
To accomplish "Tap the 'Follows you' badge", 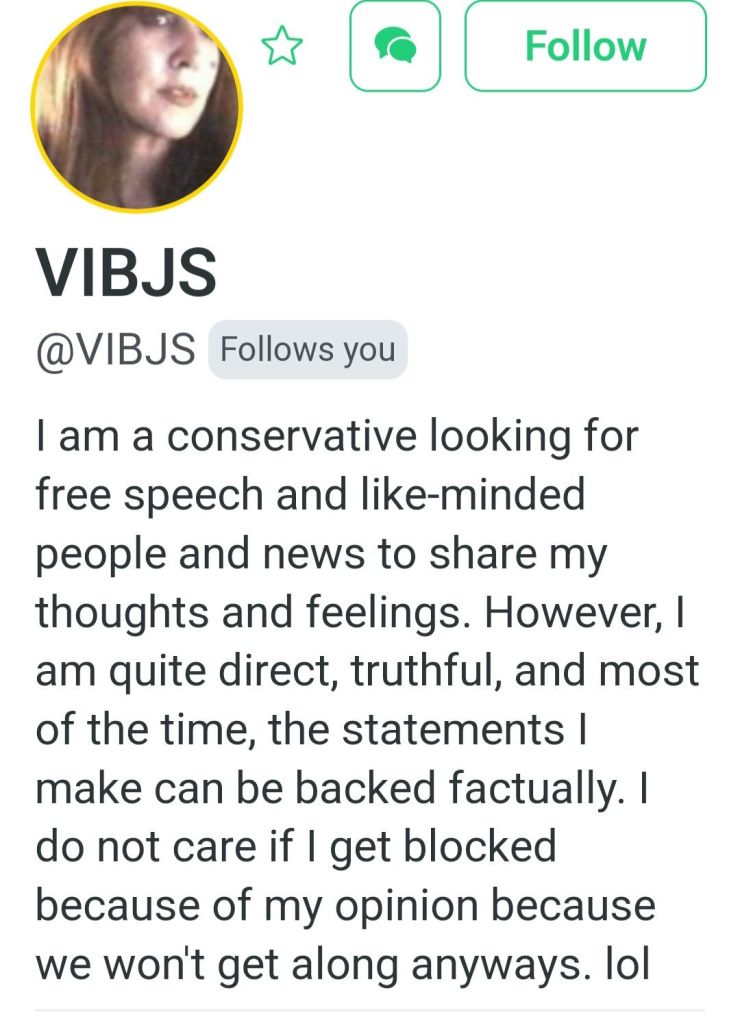I will point(308,349).
